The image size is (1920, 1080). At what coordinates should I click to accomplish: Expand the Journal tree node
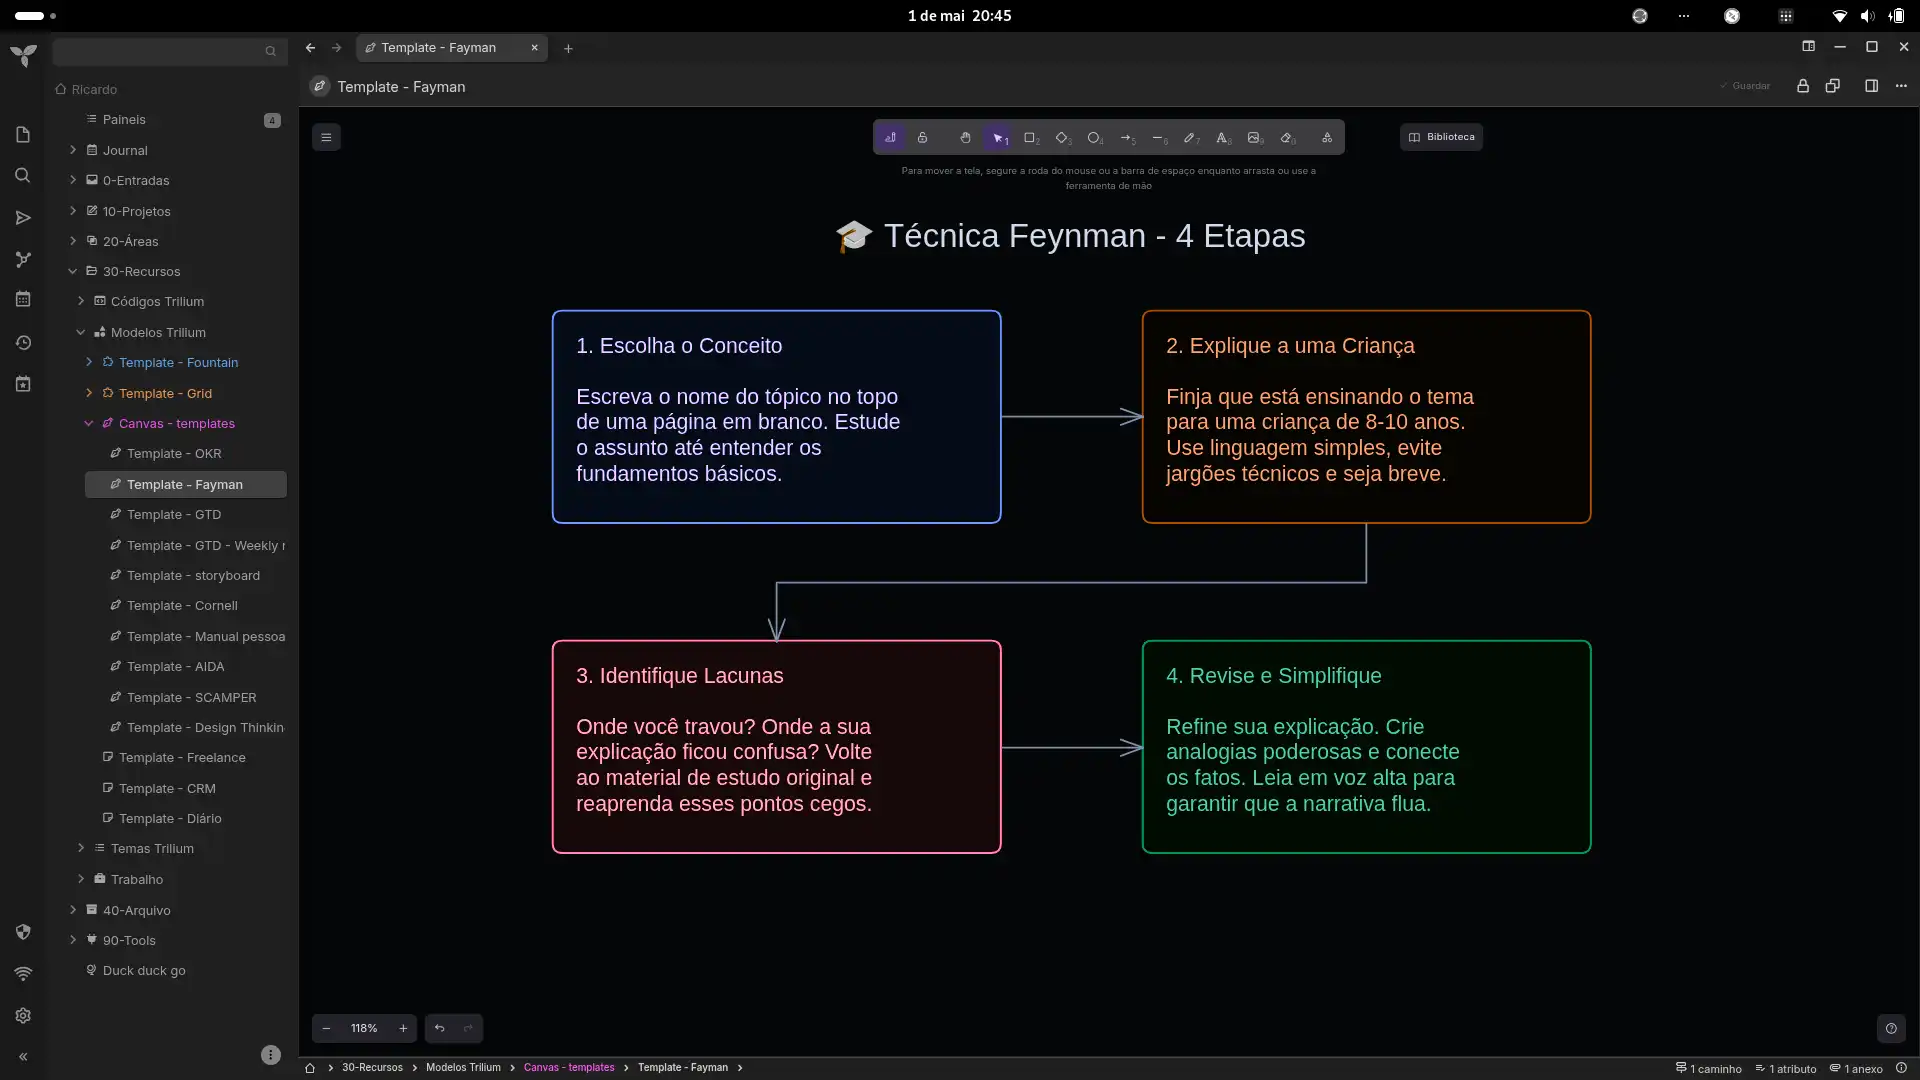pyautogui.click(x=72, y=150)
